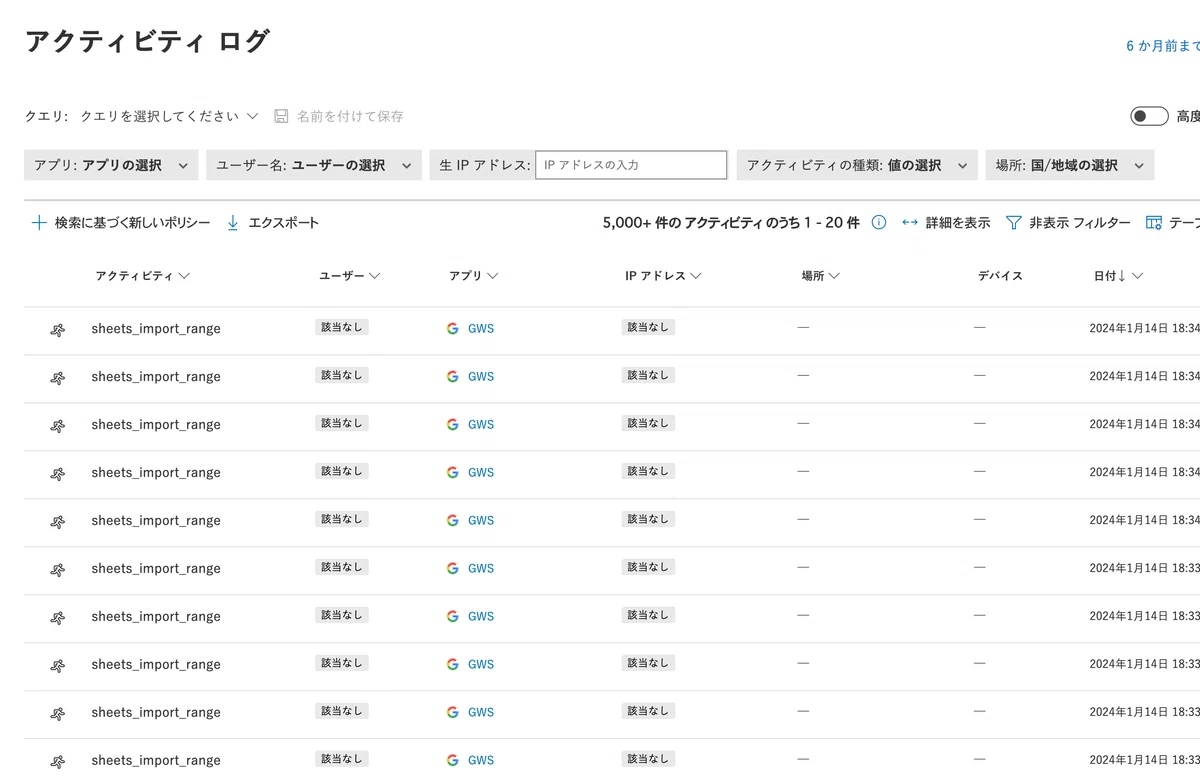Open the ユーザーの選択 filter dropdown
The image size is (1200, 778).
(314, 165)
